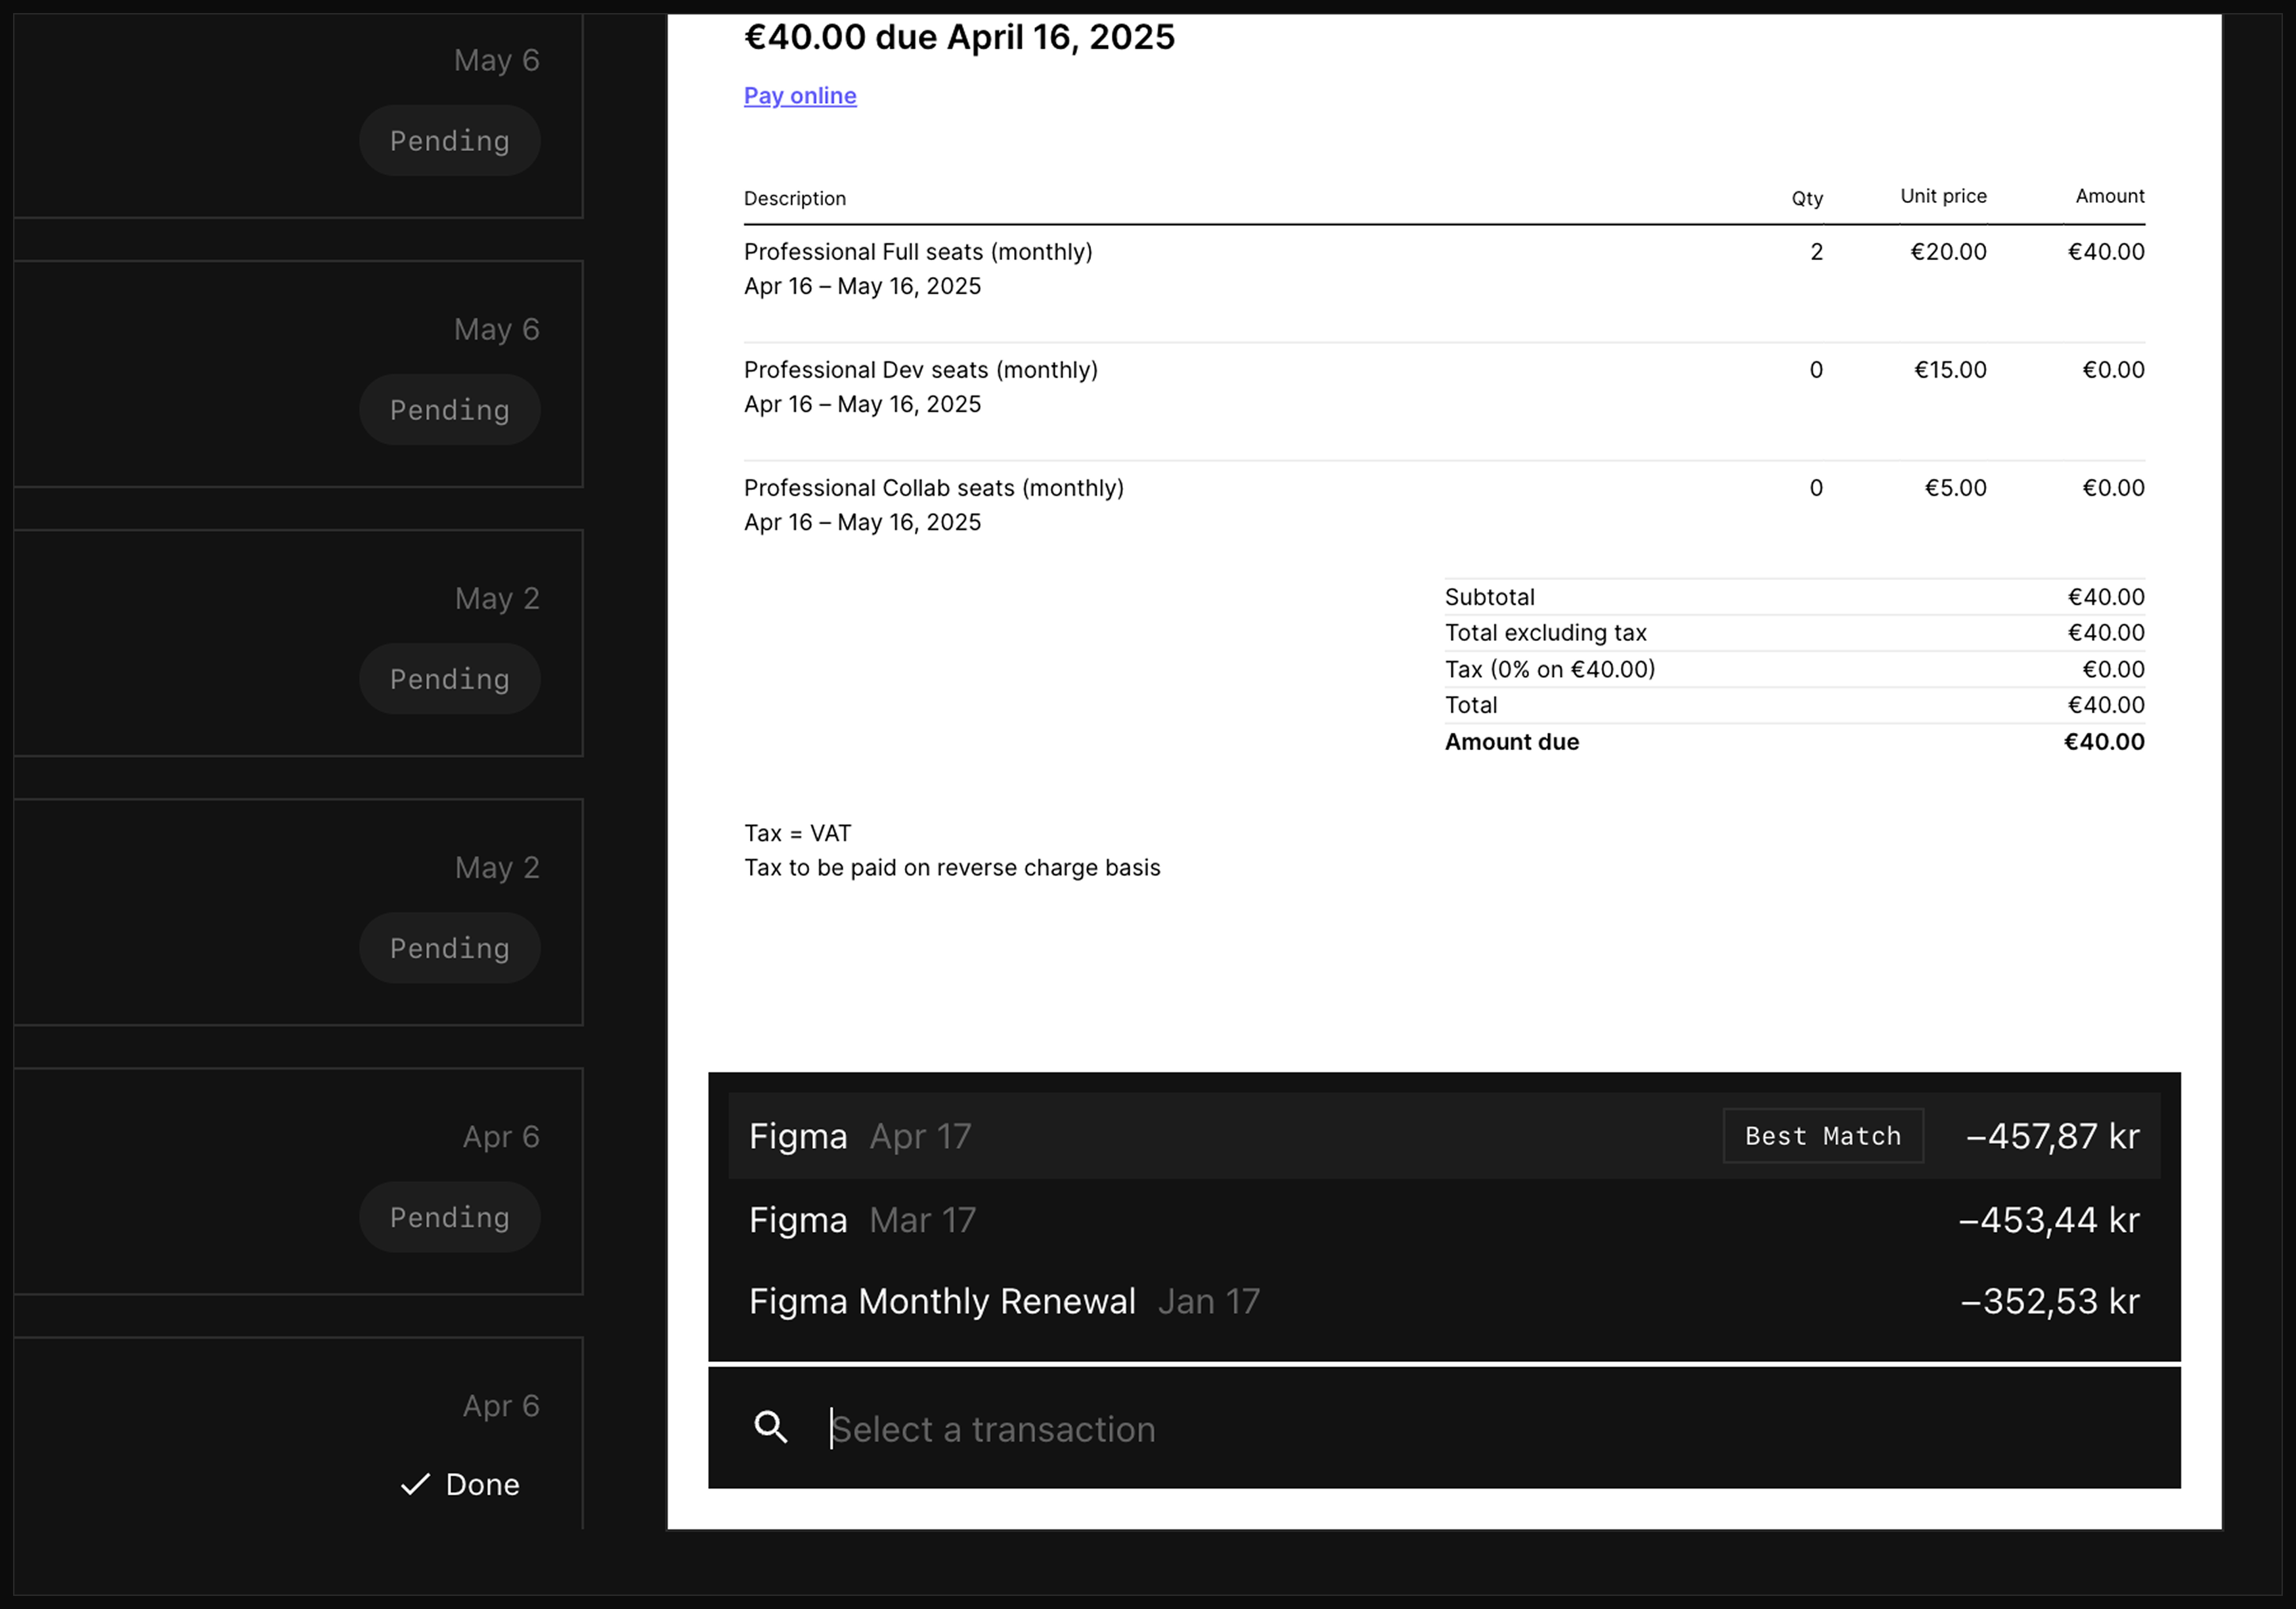Click the Professional Full seats line item
Viewport: 2296px width, 1609px height.
[917, 252]
